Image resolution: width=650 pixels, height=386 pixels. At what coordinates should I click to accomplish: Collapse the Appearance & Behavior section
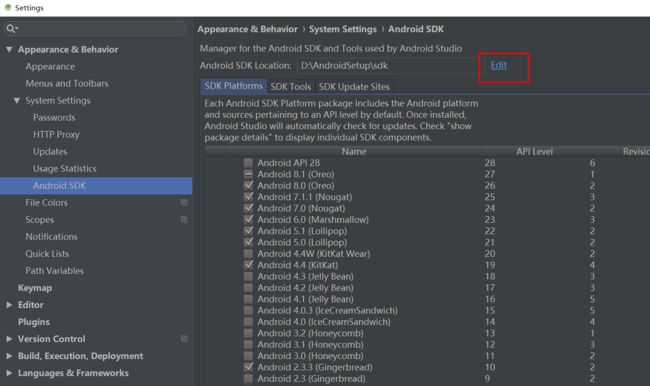[9, 49]
